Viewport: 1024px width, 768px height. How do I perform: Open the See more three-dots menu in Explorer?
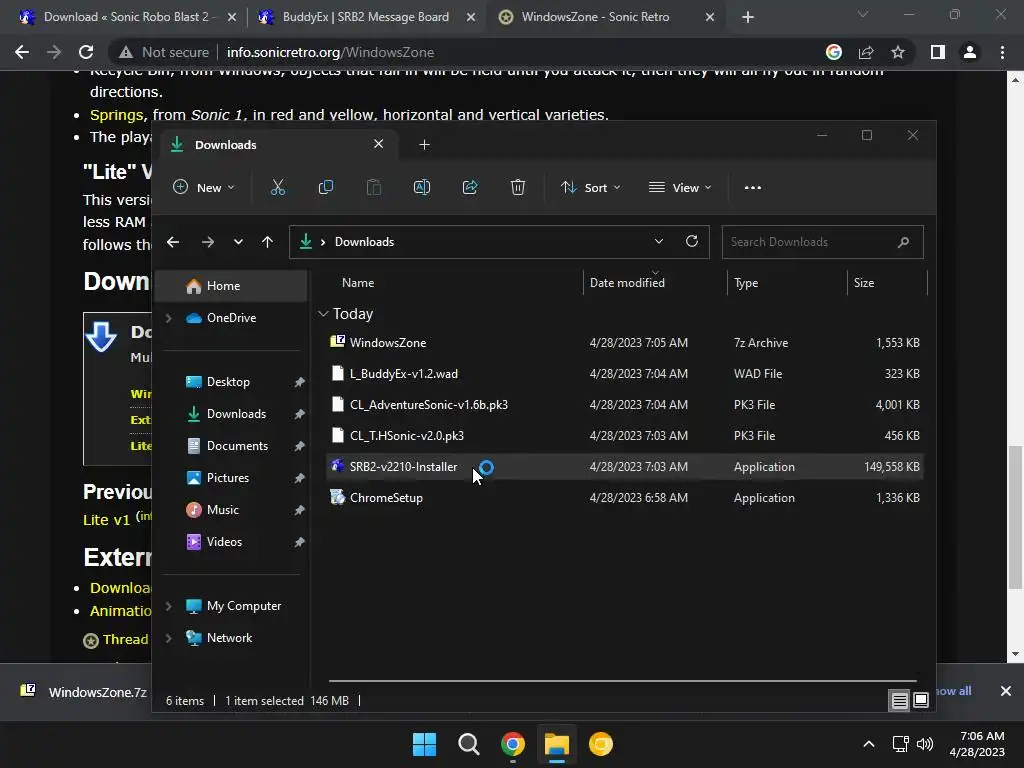752,187
